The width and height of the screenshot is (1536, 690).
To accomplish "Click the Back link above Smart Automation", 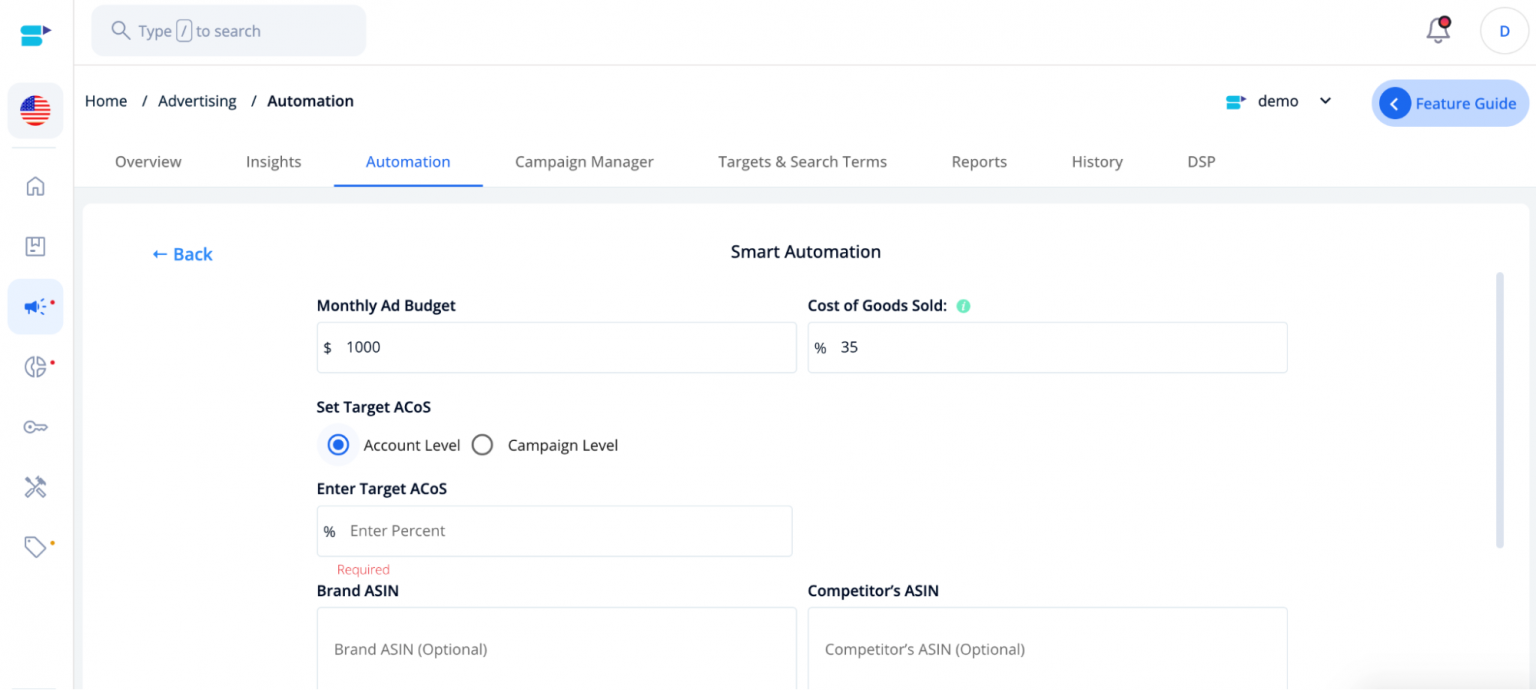I will click(x=182, y=254).
